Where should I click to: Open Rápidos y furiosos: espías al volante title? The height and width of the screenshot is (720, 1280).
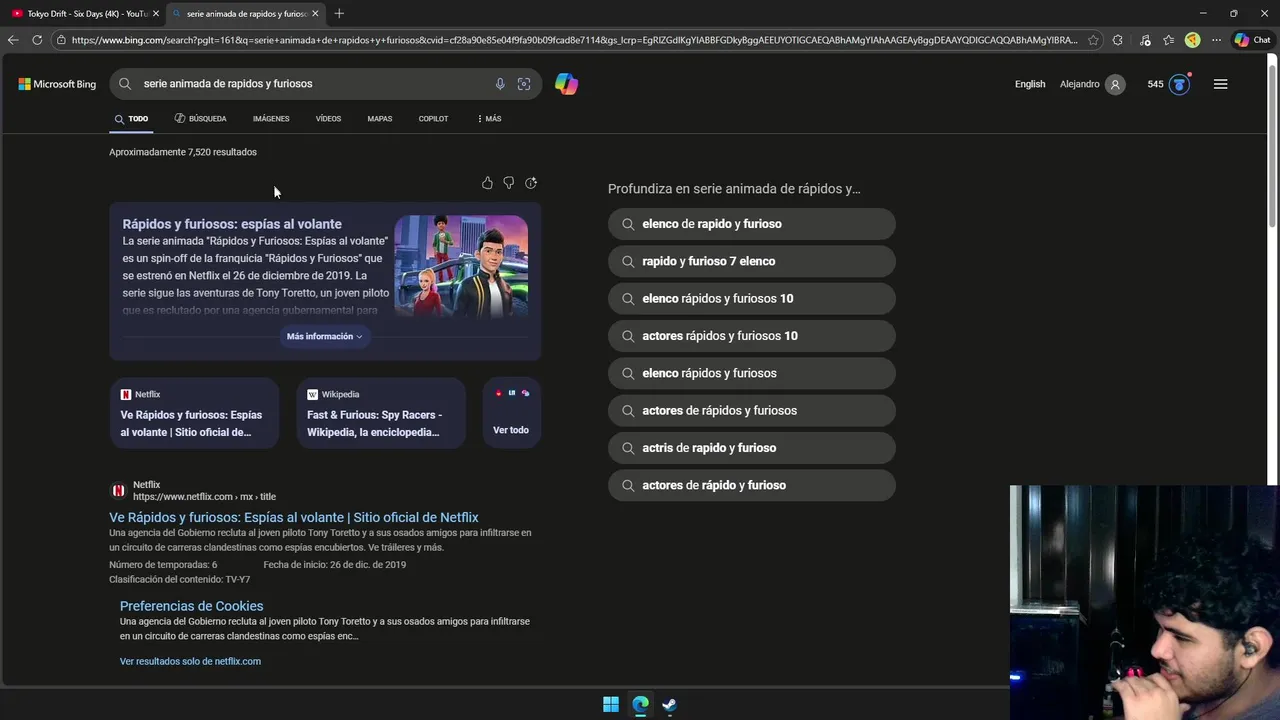pos(232,224)
